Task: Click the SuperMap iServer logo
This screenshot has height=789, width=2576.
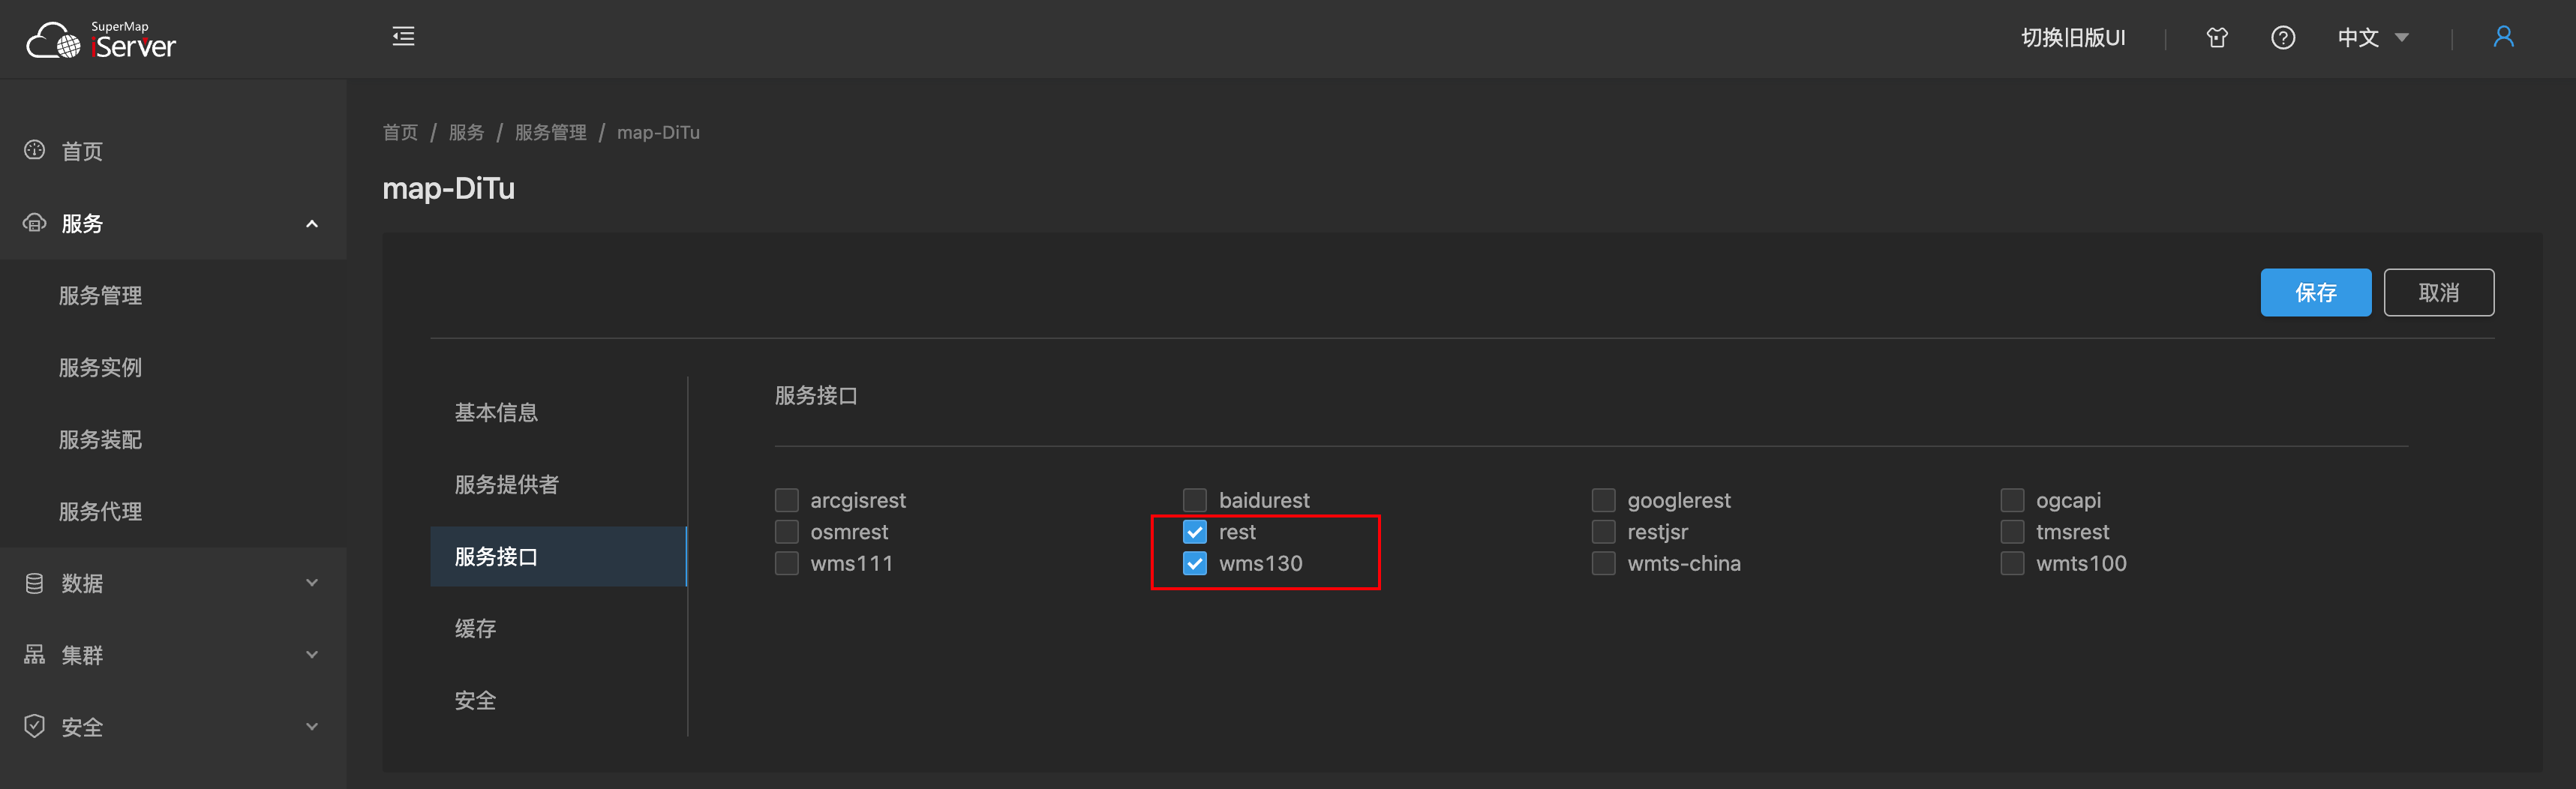Action: click(101, 40)
